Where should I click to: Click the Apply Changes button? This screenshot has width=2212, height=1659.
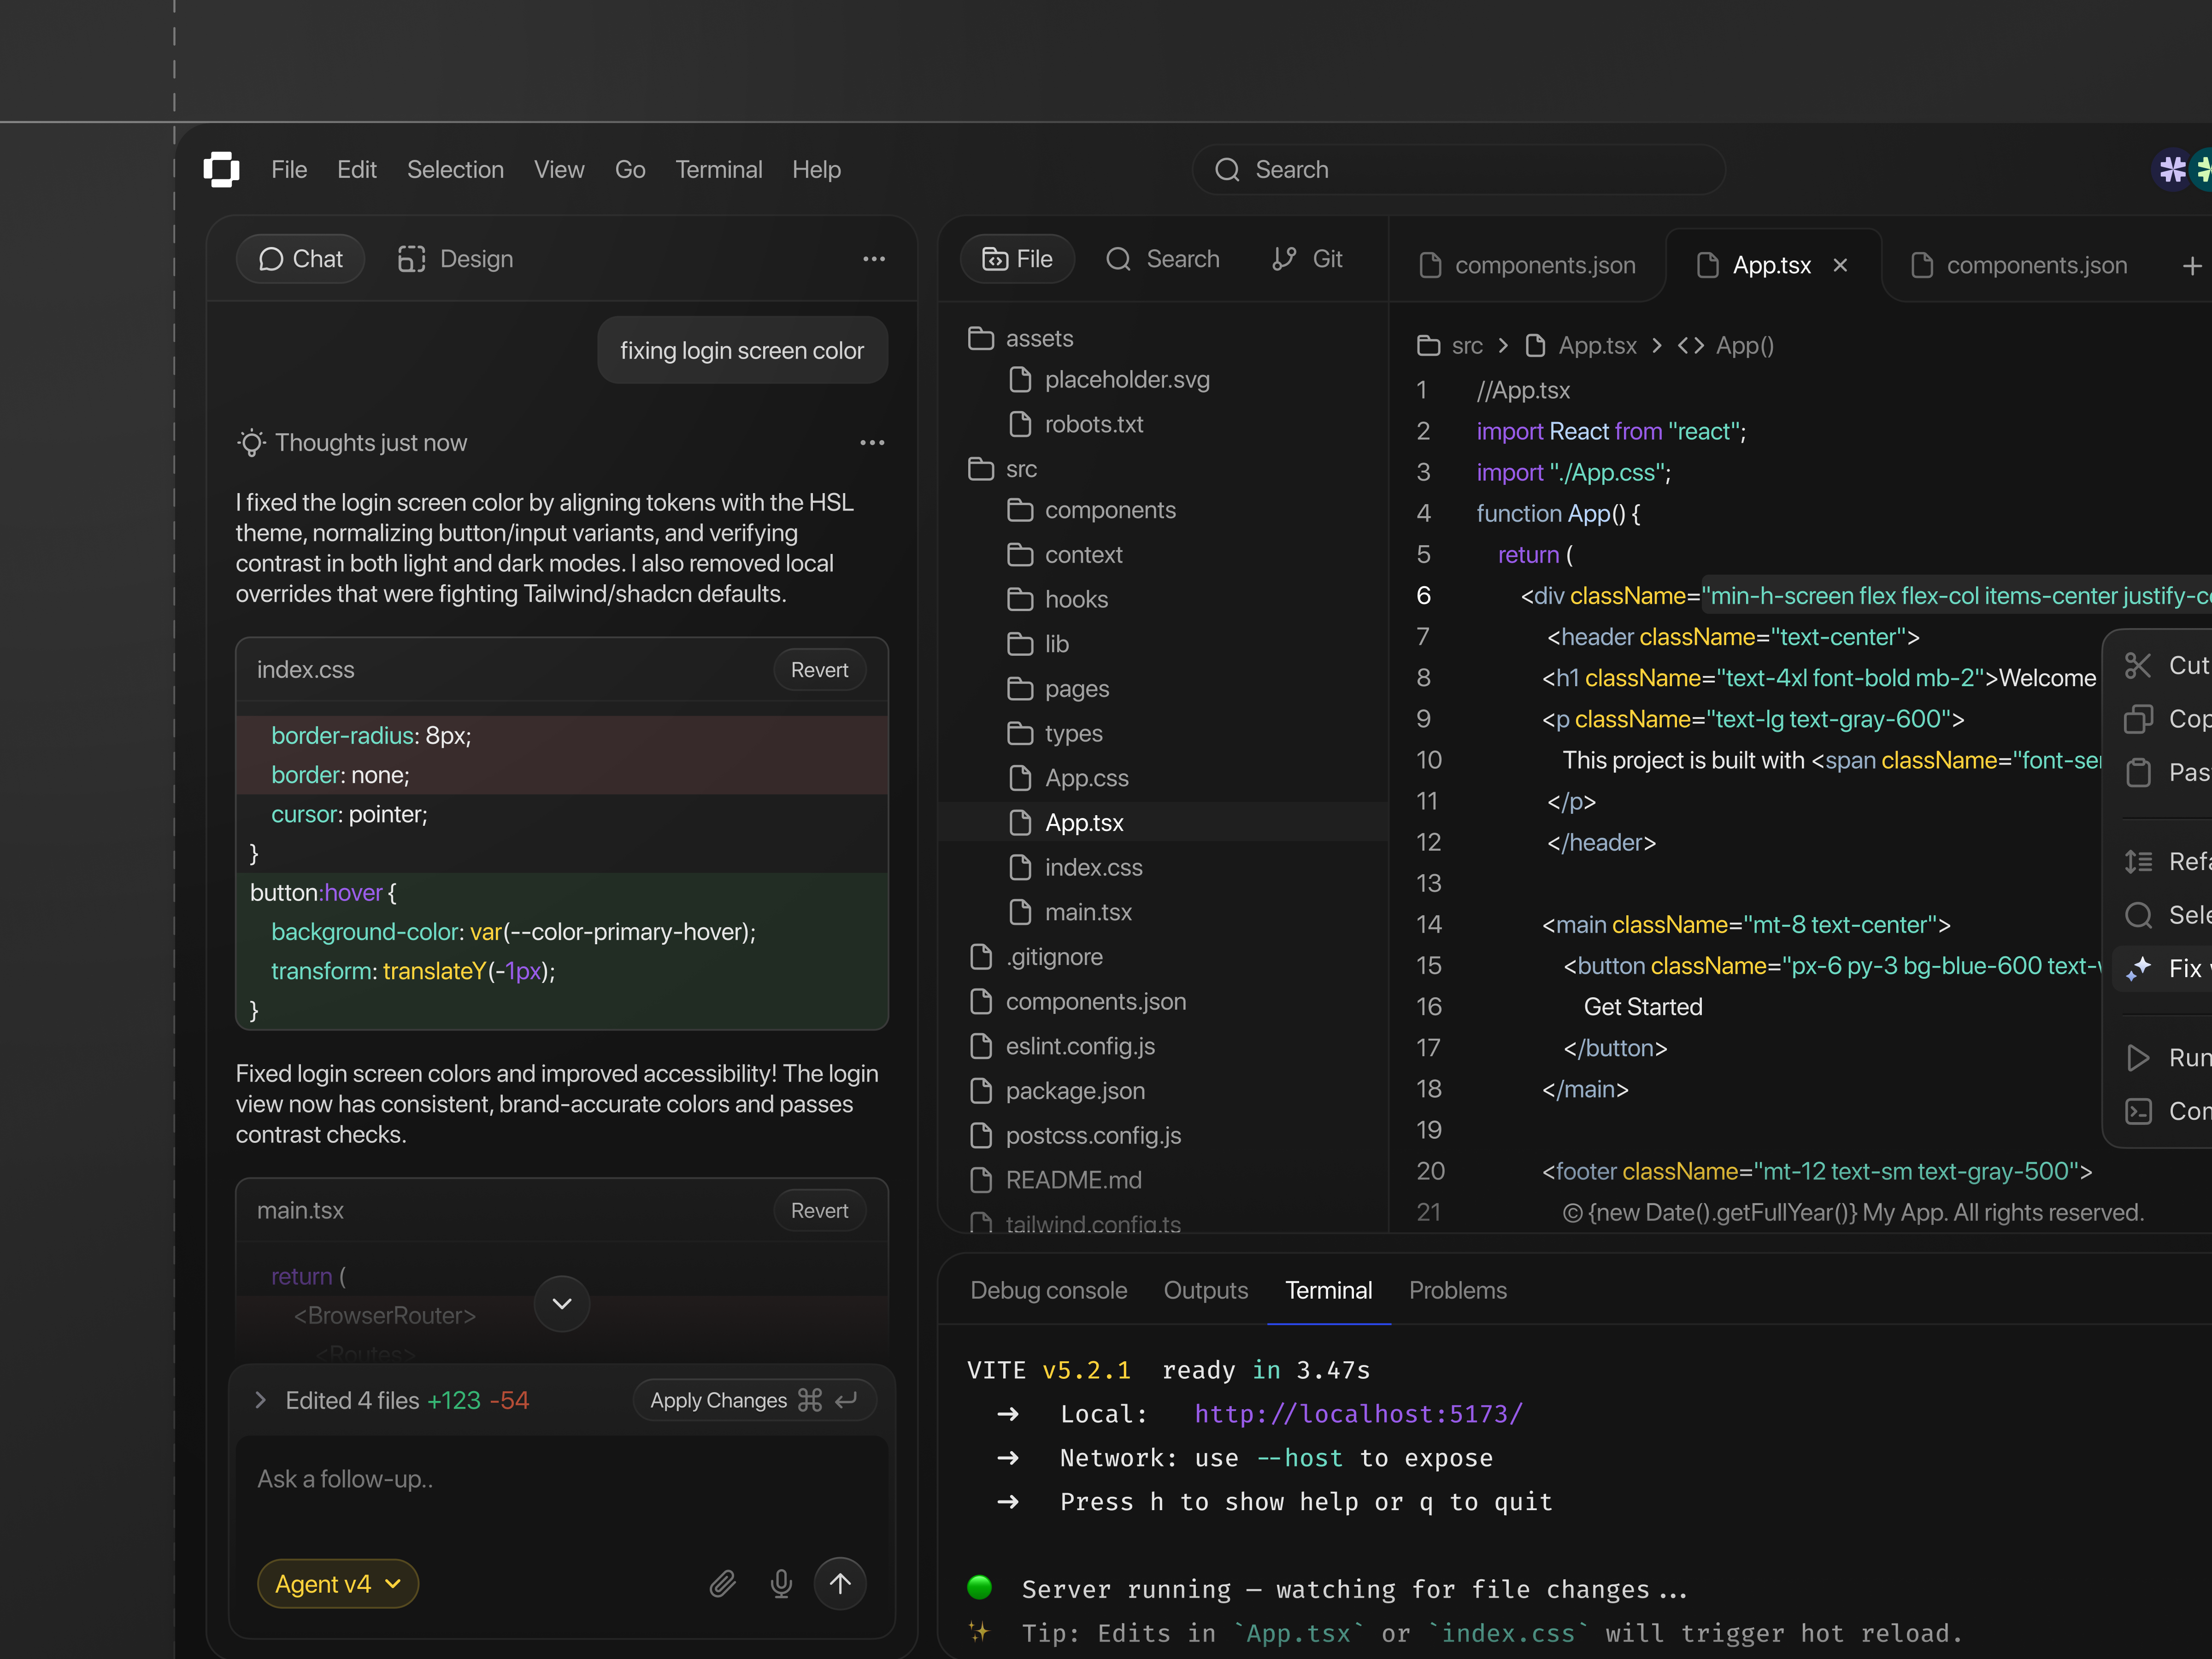point(754,1400)
